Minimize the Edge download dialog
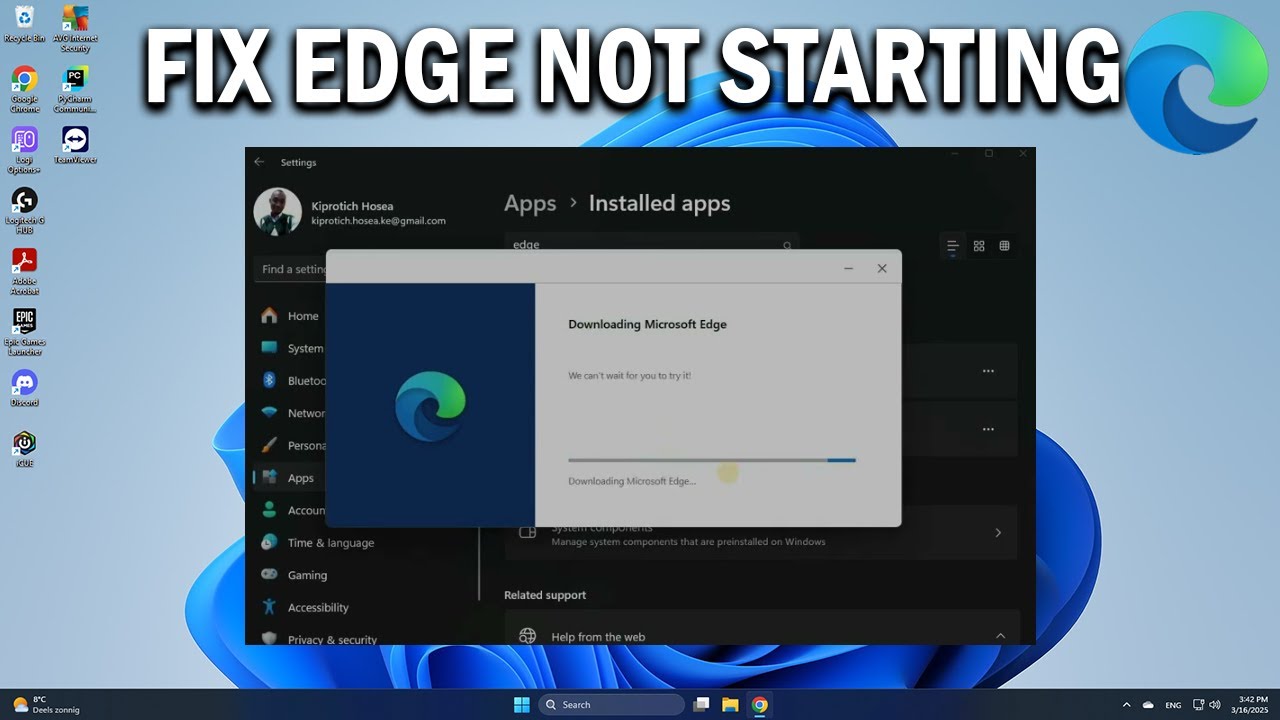 848,268
